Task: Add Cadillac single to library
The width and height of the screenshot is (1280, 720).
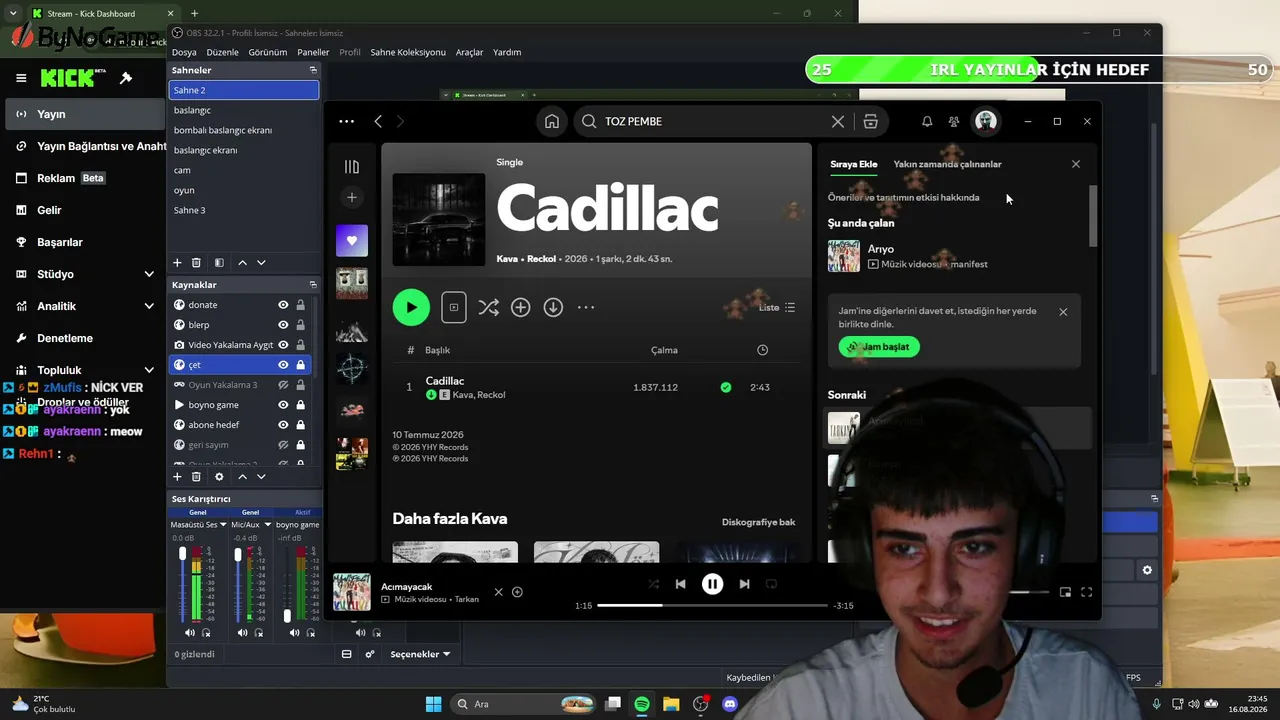Action: point(521,307)
